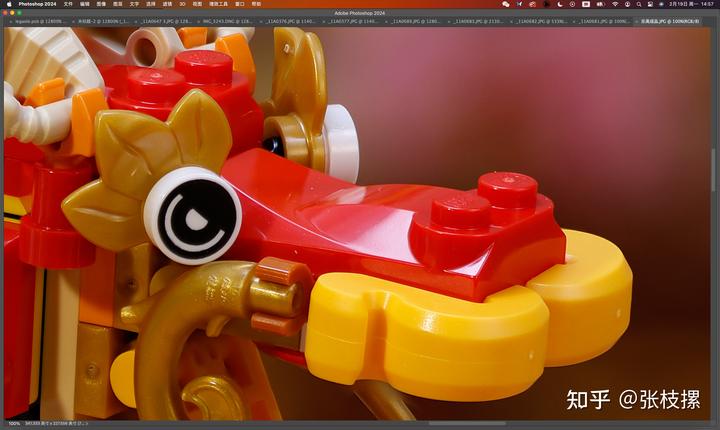Open the 图层 (Layer) menu
This screenshot has height=430, width=720.
(118, 4)
